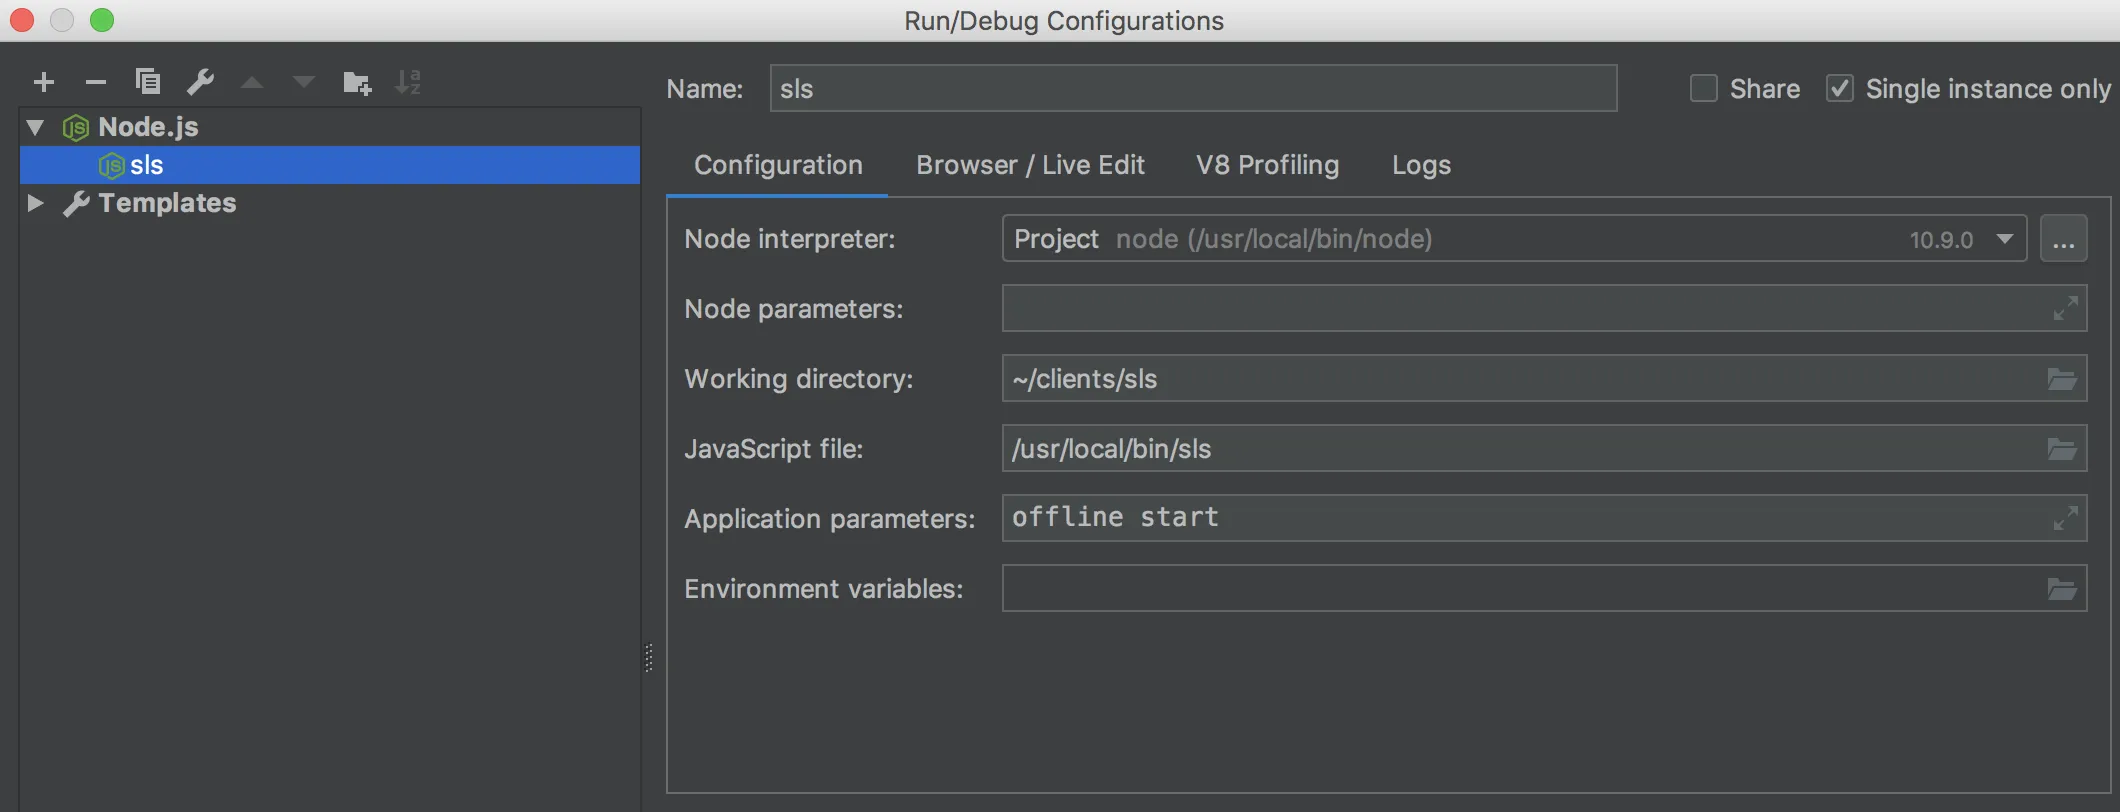Browse for the JavaScript file
This screenshot has height=812, width=2120.
click(2062, 449)
